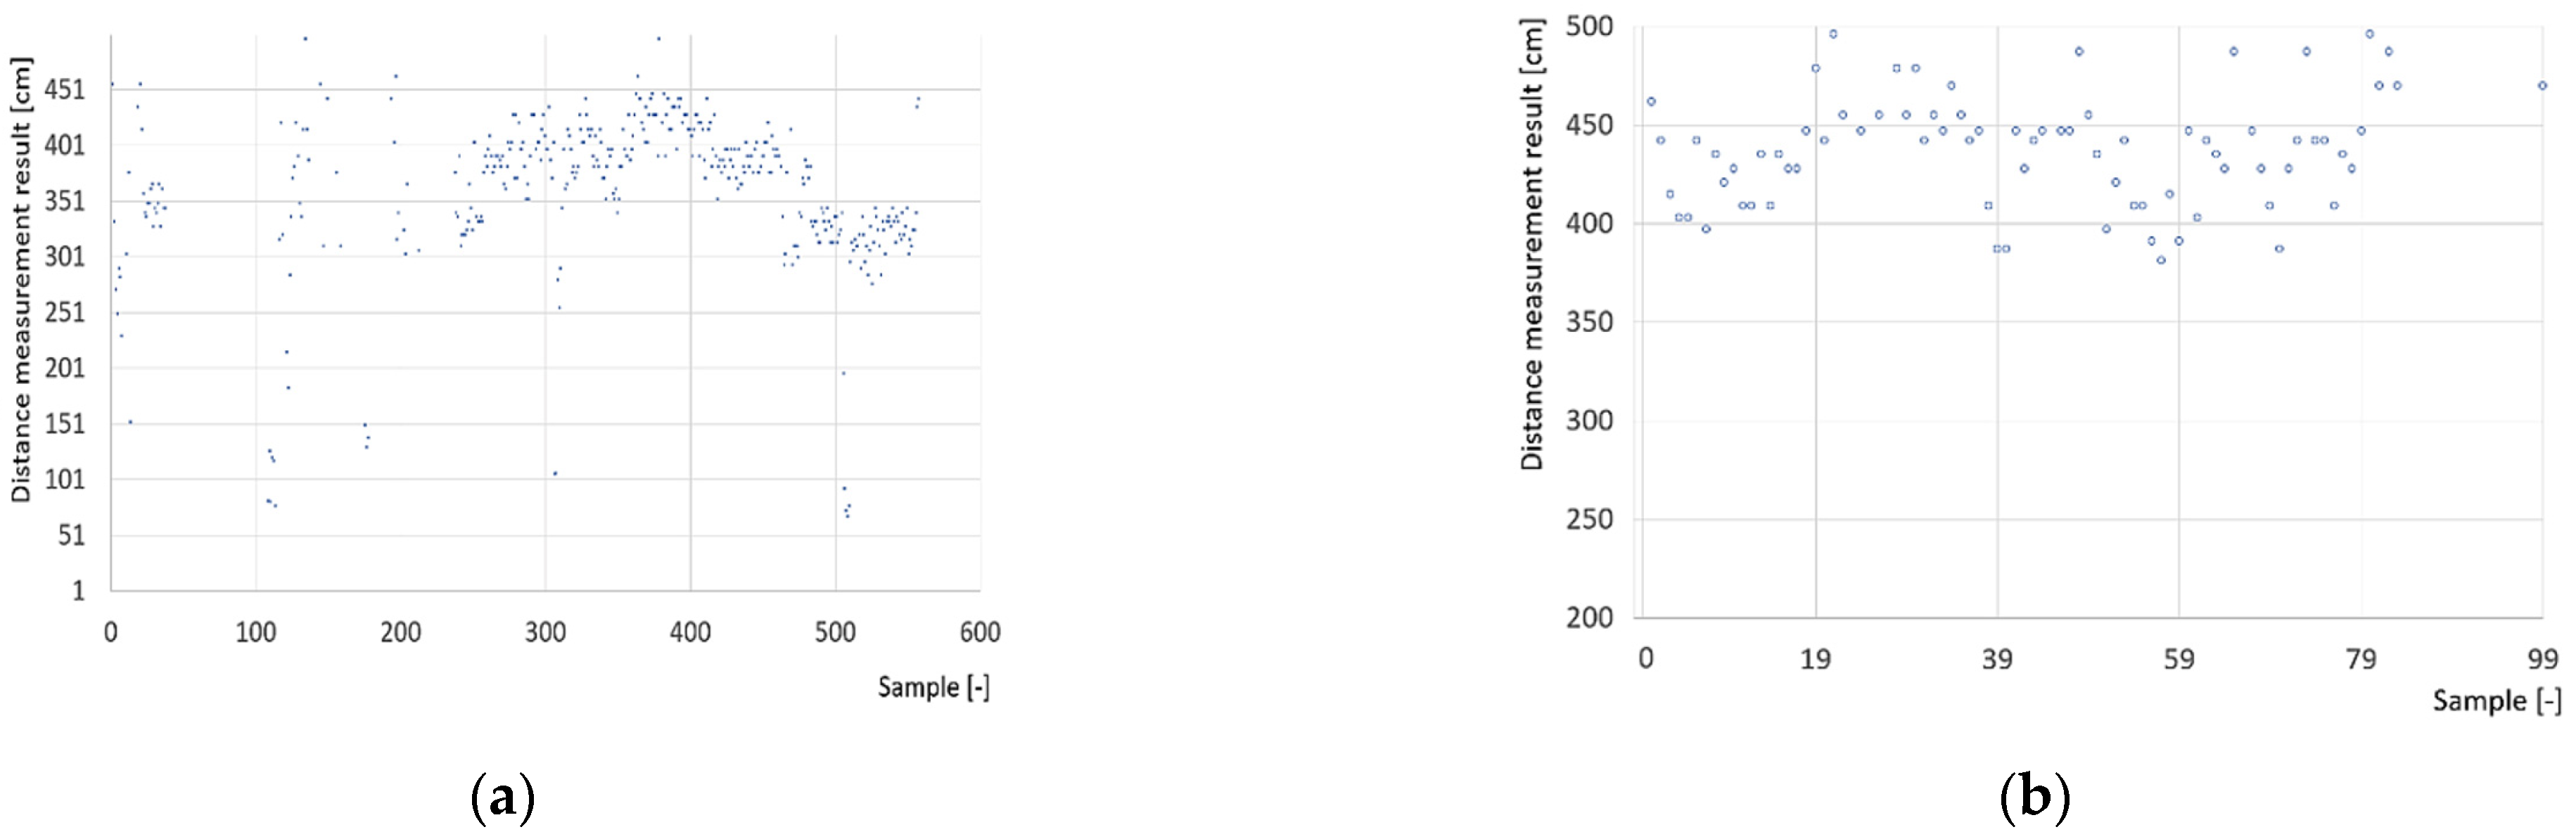Select the 250 y-axis label in right chart
Screen dimensions: 2576x839
click(1589, 520)
